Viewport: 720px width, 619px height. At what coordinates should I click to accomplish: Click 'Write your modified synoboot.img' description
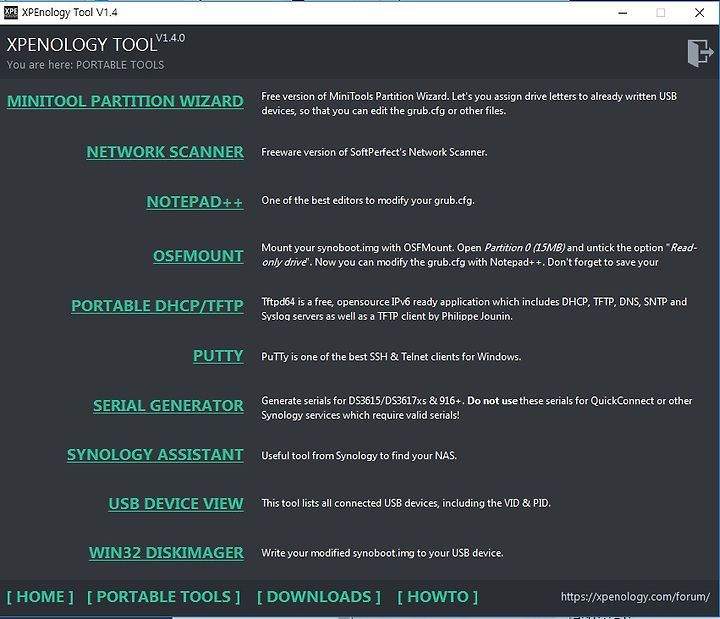(382, 553)
